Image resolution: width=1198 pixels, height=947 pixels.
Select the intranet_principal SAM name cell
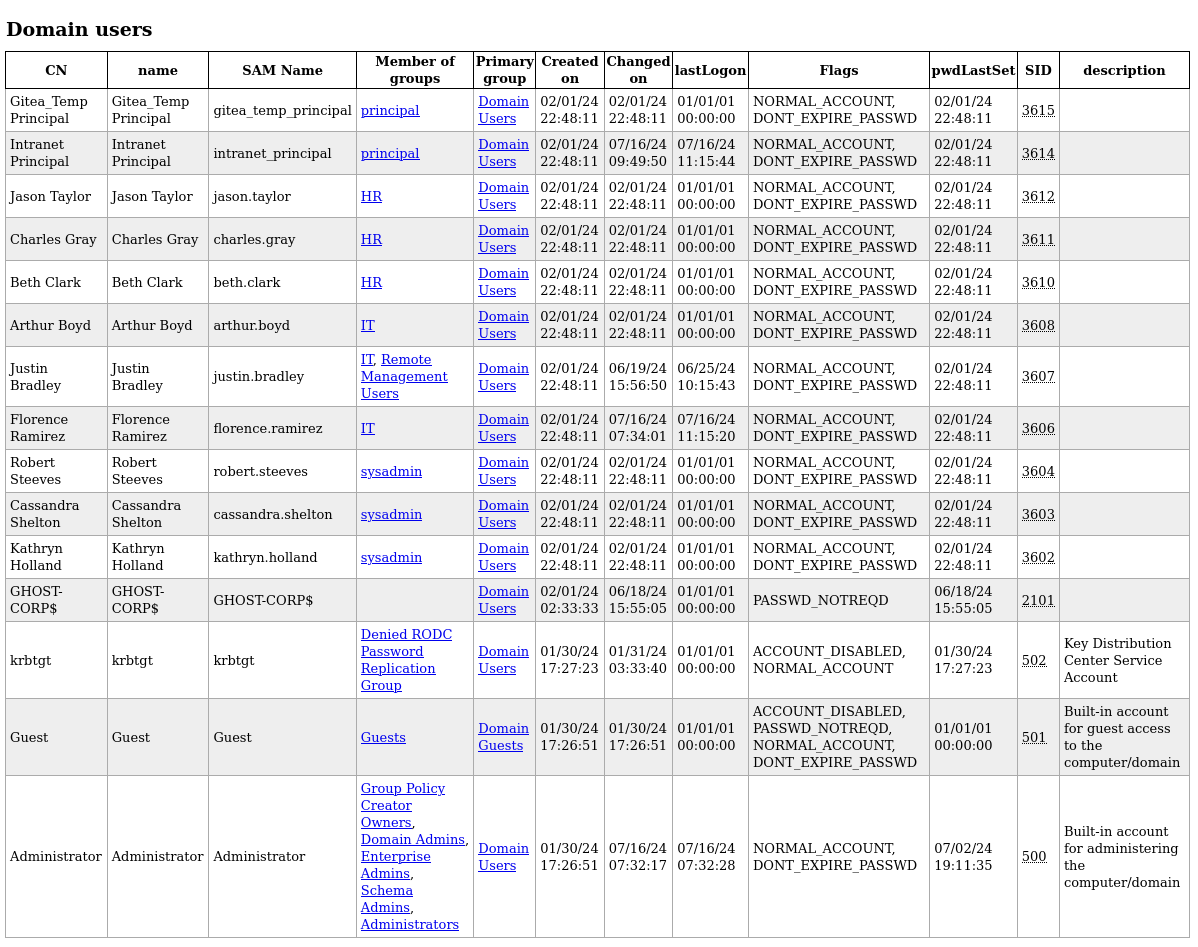click(282, 153)
